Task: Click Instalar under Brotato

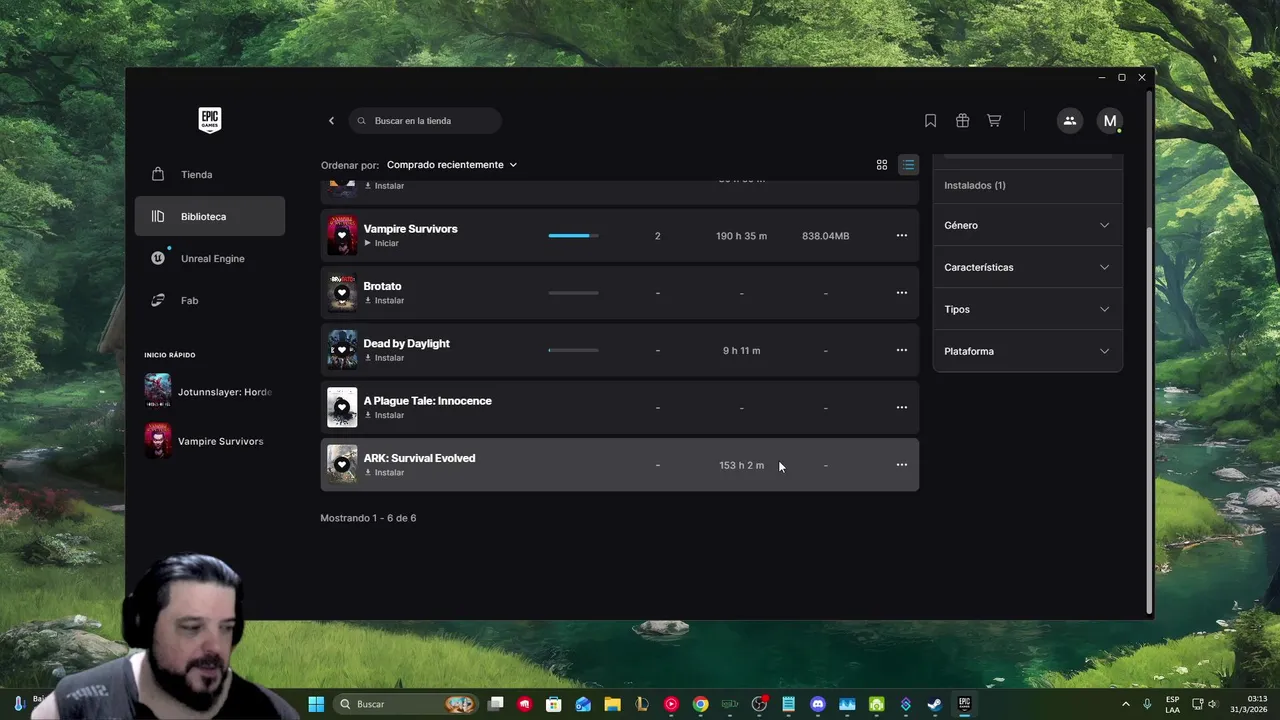Action: click(384, 300)
